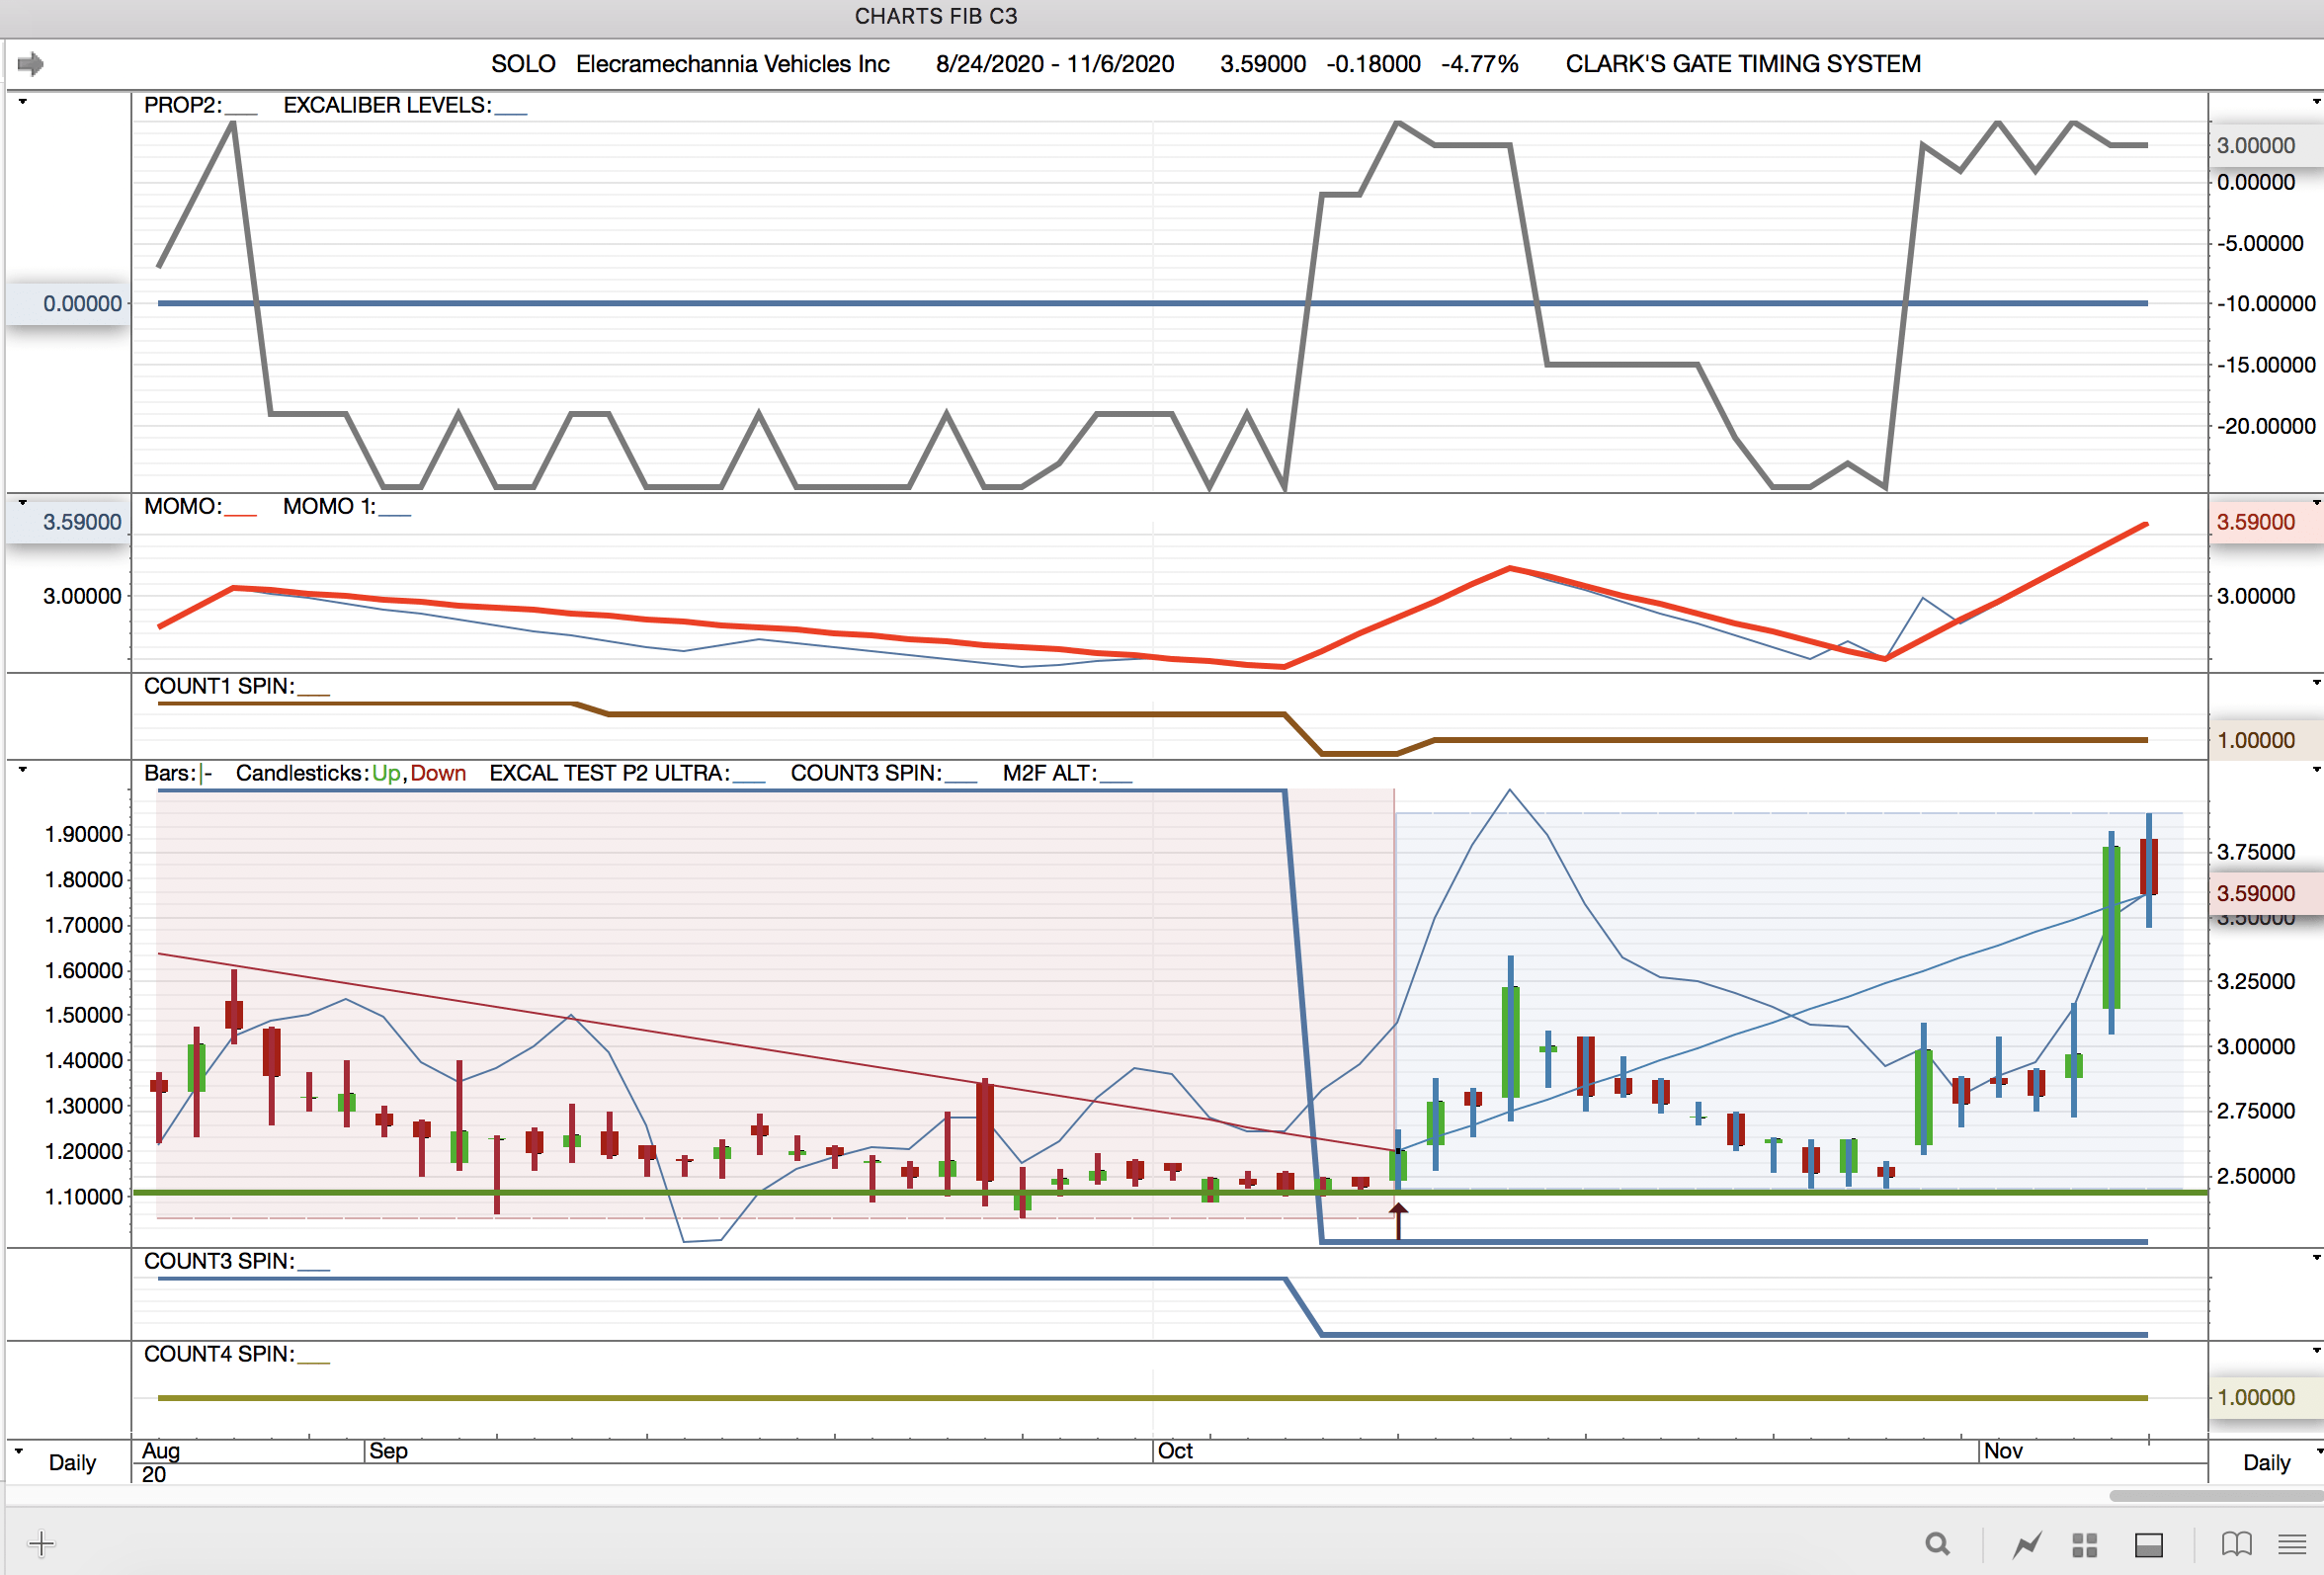
Task: Click the PROP2 indicator label
Action: point(182,105)
